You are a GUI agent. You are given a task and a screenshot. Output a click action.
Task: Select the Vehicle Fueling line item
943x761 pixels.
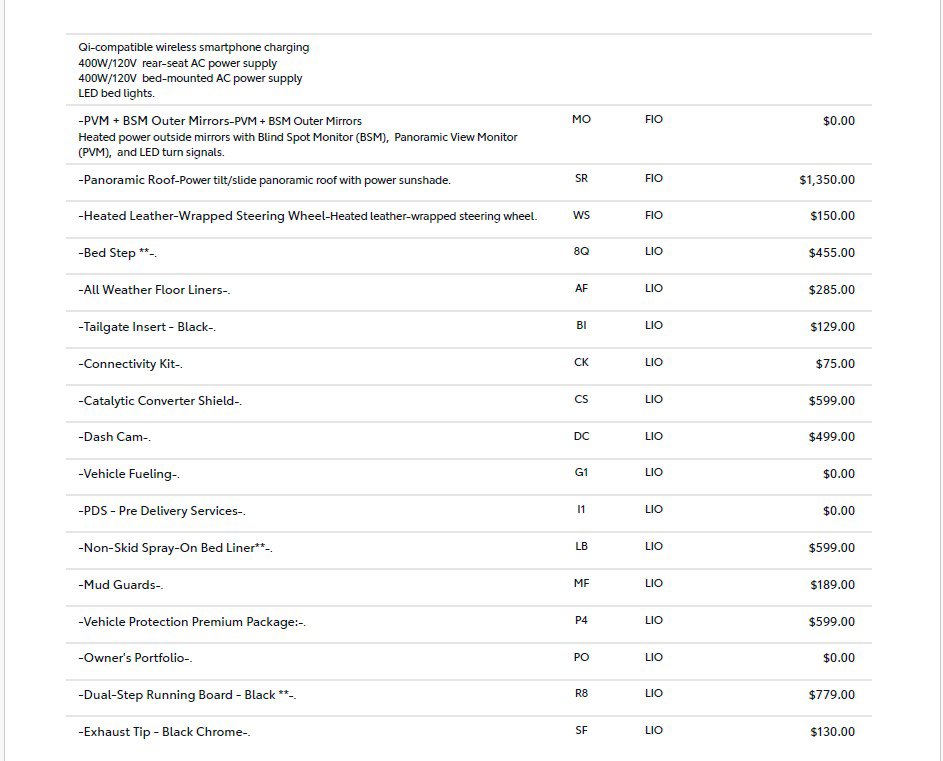[x=129, y=474]
